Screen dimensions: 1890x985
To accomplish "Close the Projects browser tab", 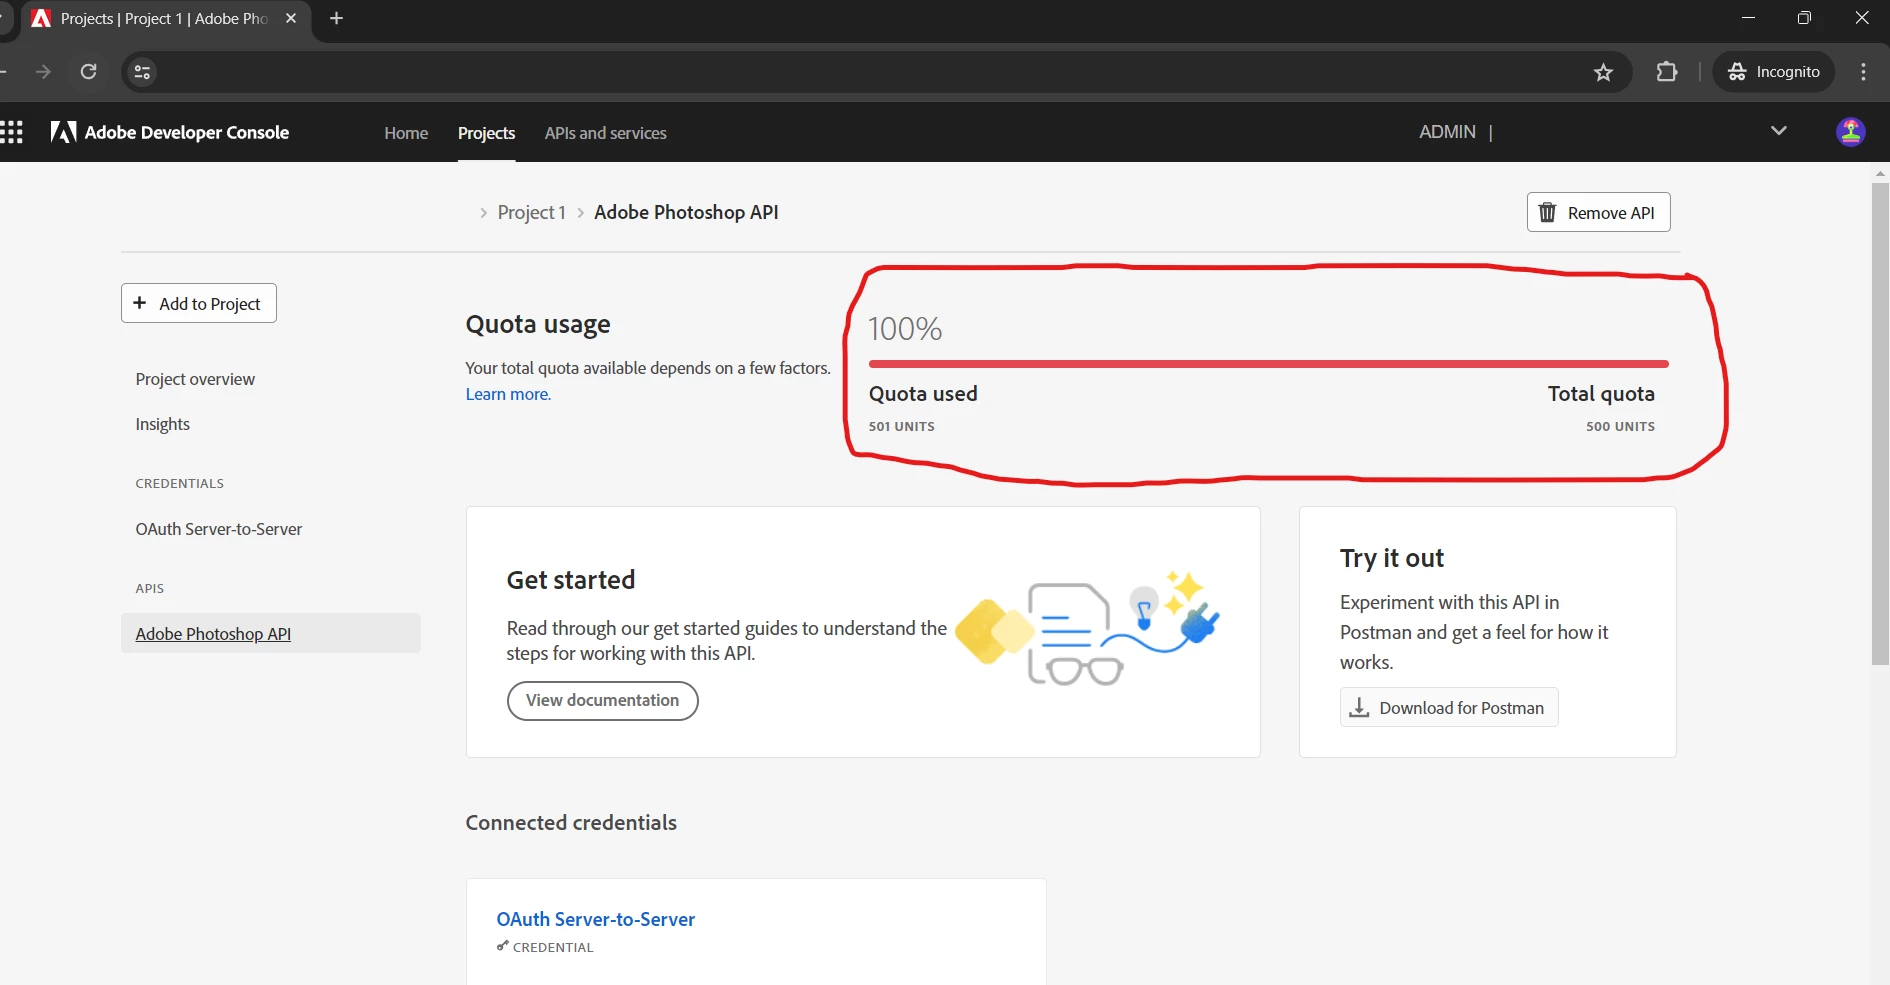I will click(291, 18).
